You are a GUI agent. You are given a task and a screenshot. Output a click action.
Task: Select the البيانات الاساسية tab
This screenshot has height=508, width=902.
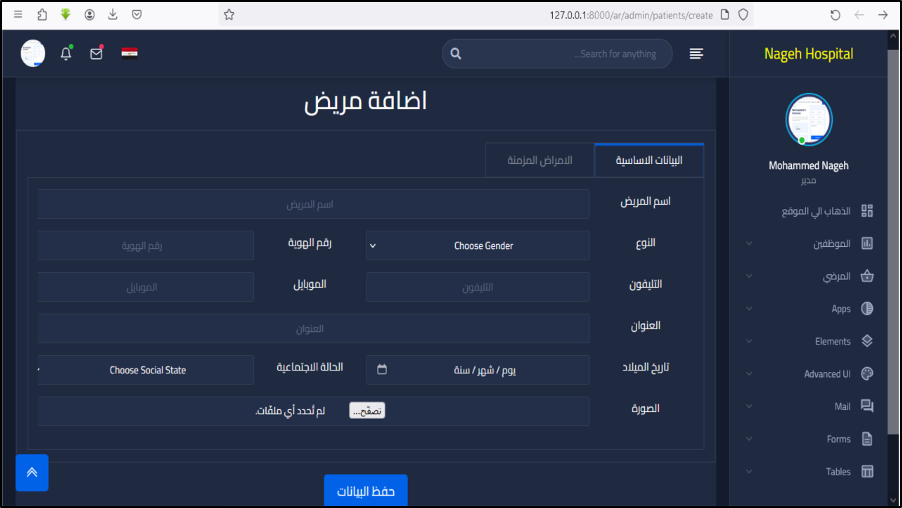coord(649,161)
